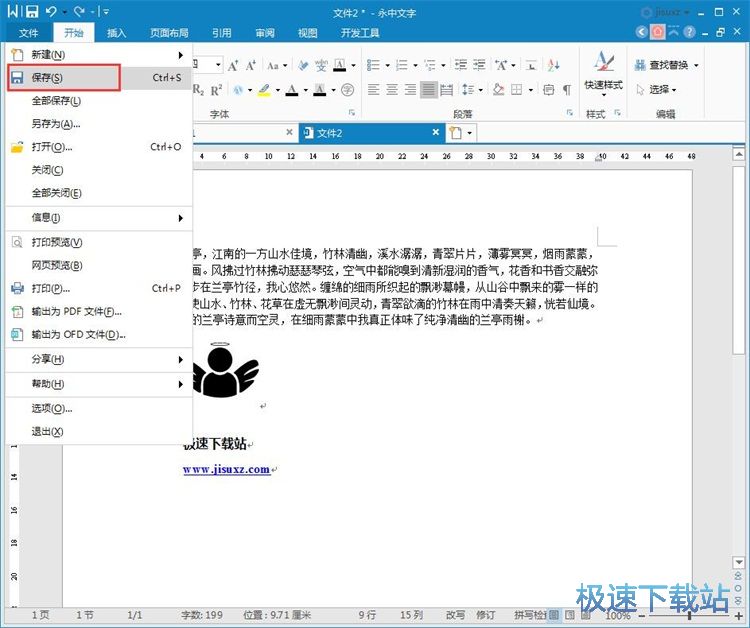Click the subscript R2 icon

[x=199, y=89]
